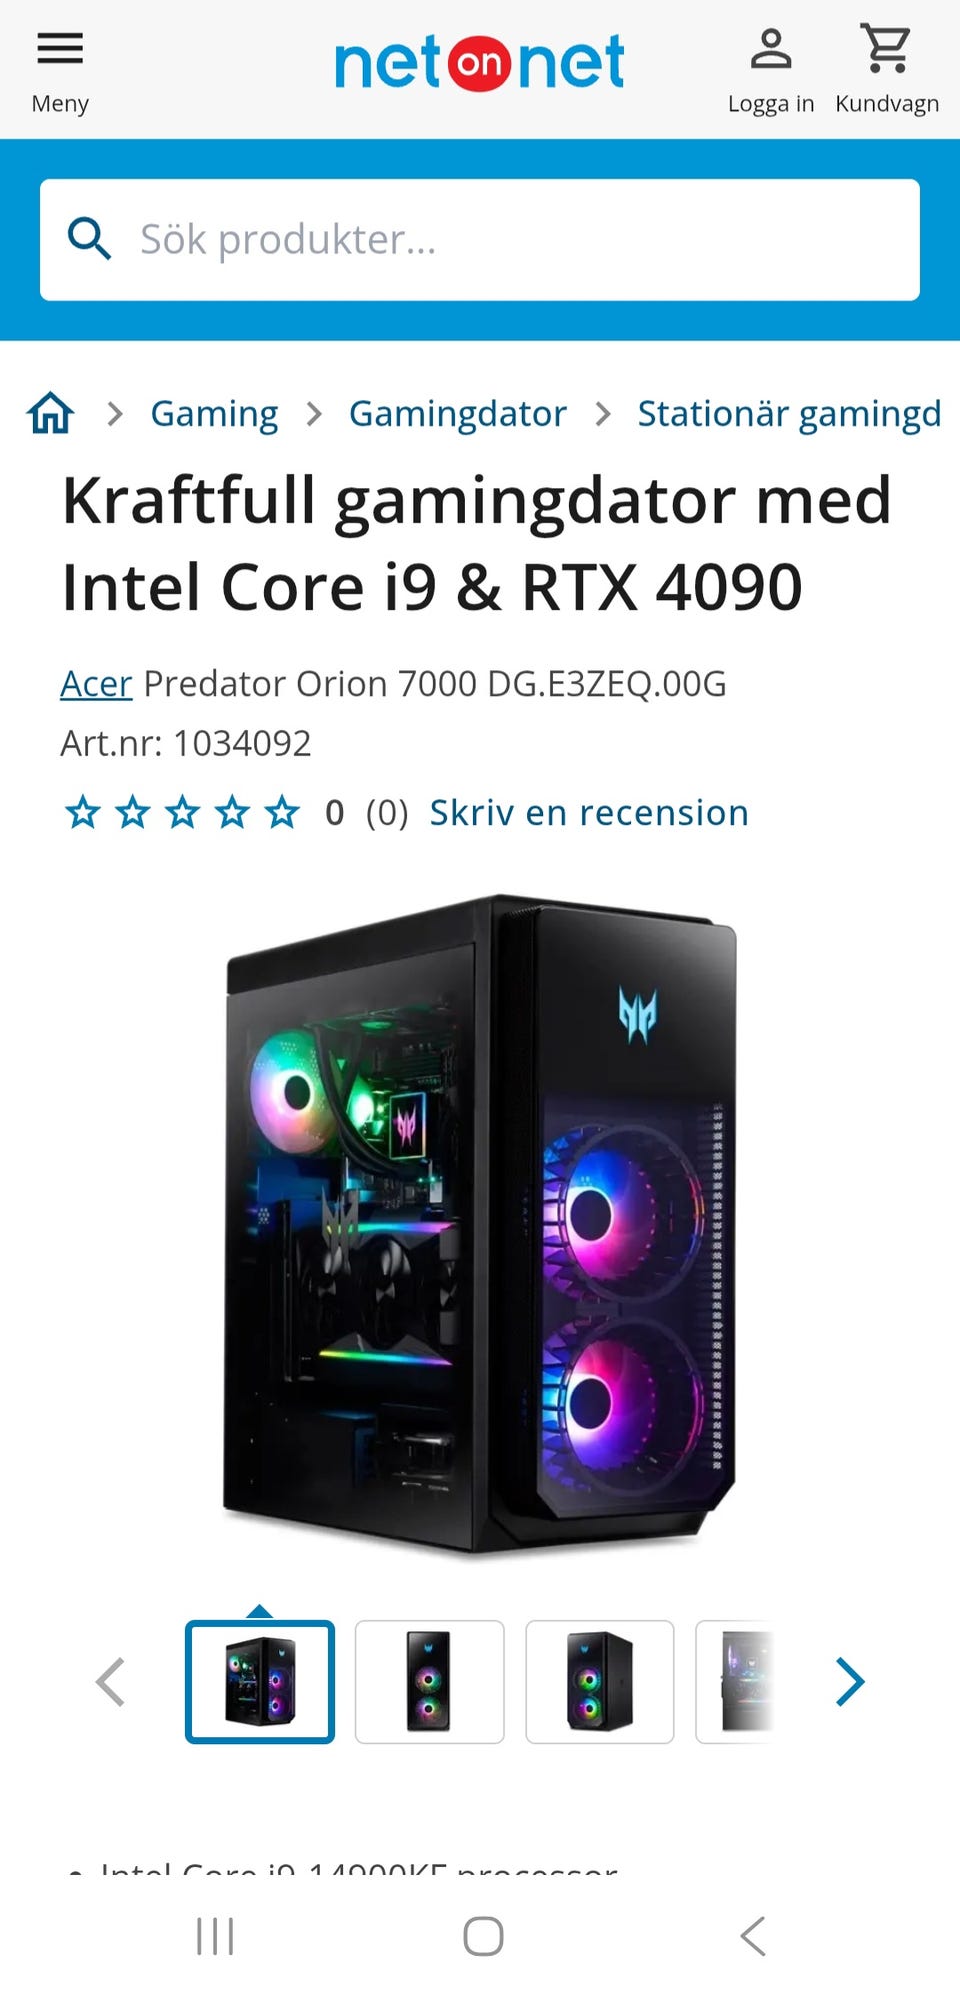Show next thumbnails with right chevron

pos(850,1682)
